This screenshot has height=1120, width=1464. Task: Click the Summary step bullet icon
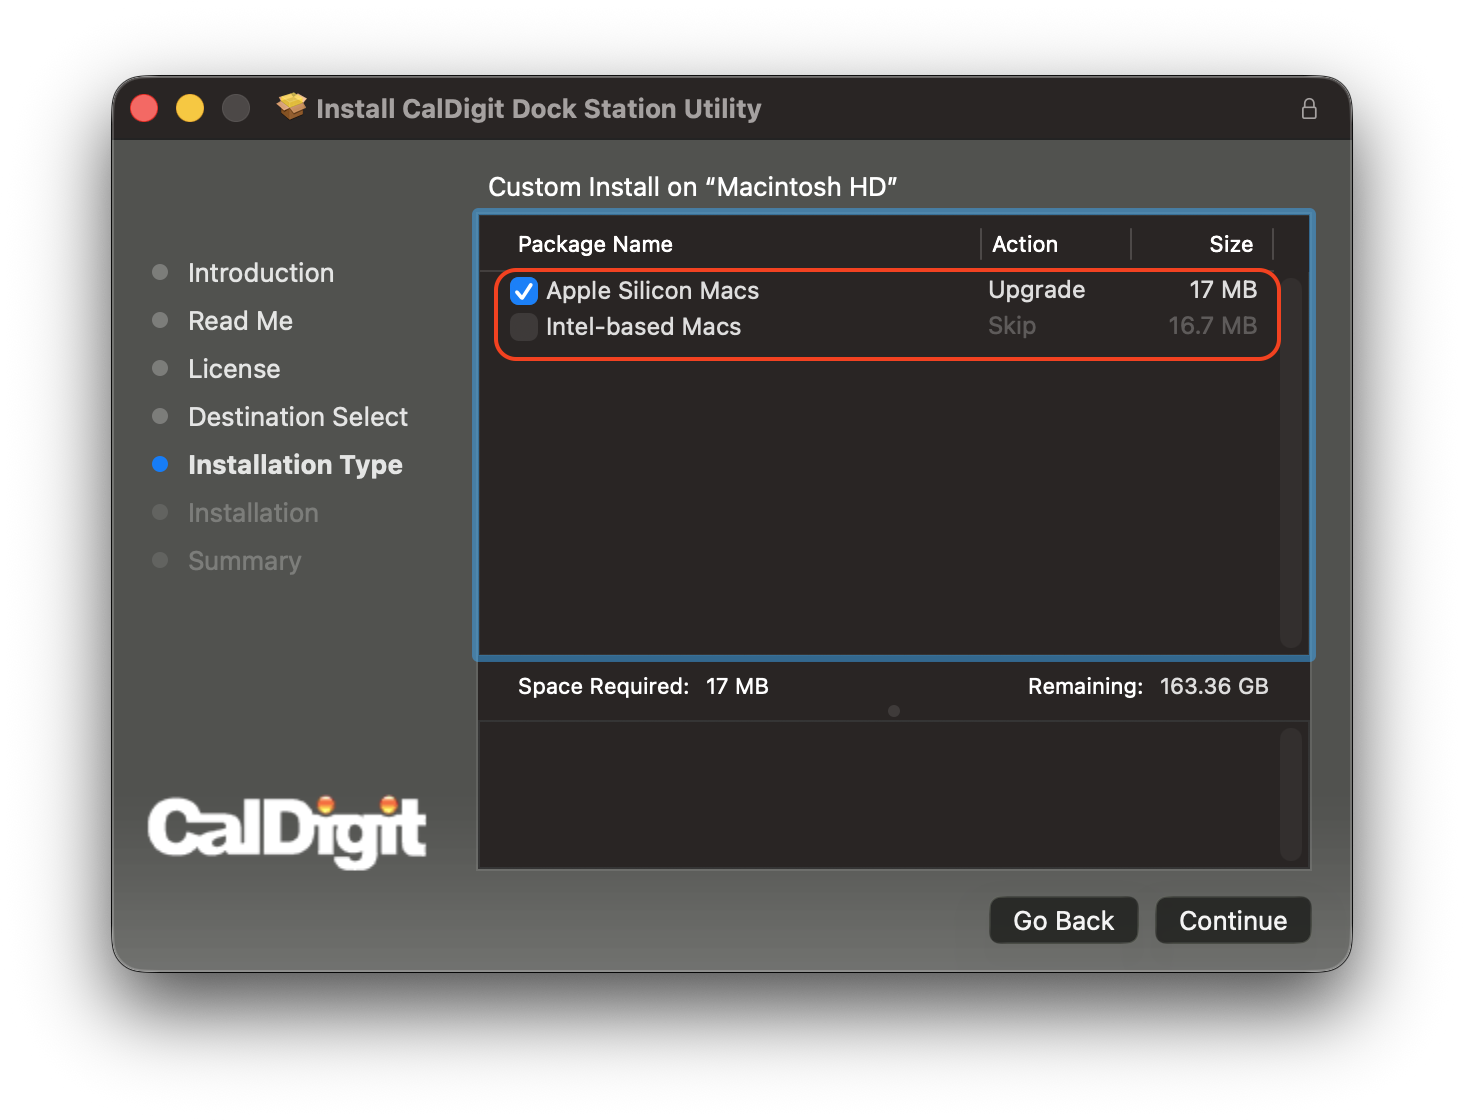coord(161,561)
